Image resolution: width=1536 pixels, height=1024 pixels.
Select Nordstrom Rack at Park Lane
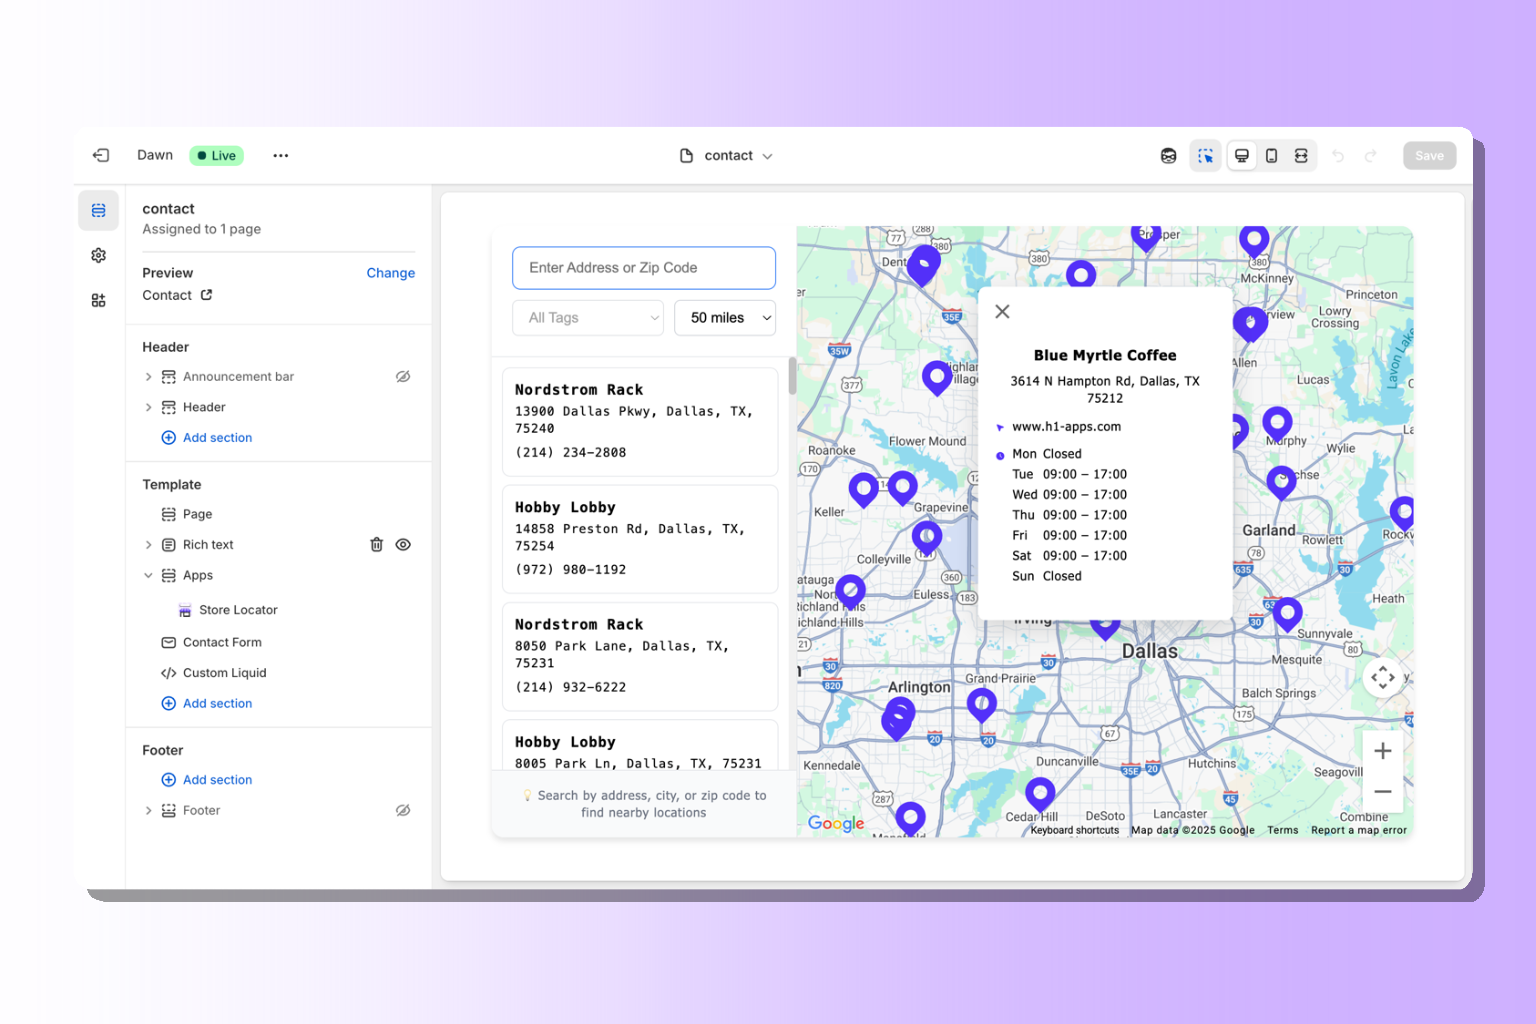coord(640,656)
